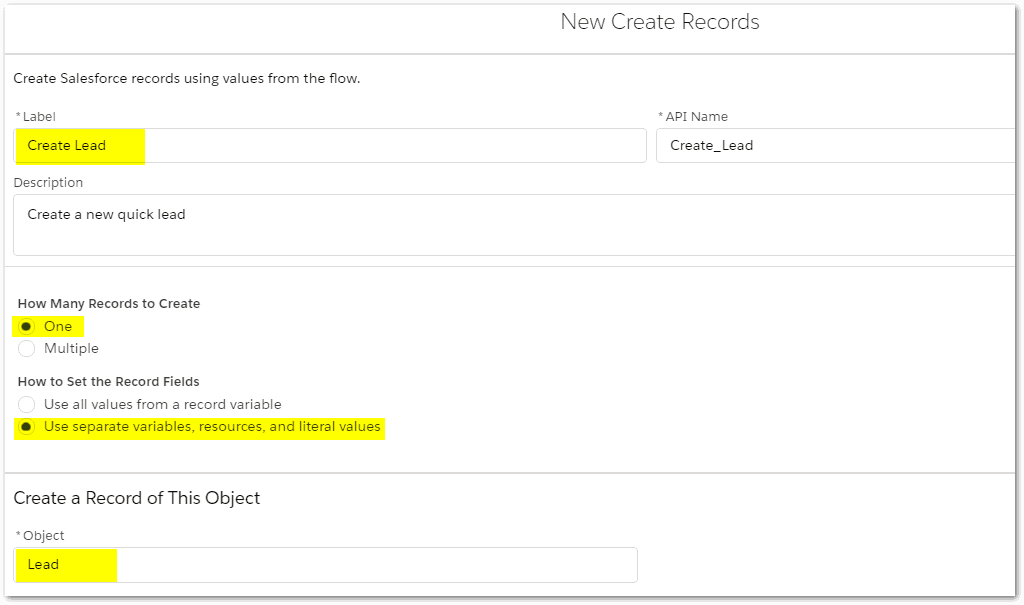Click the API Name input field
Screen dimensions: 1024x605
(x=835, y=146)
